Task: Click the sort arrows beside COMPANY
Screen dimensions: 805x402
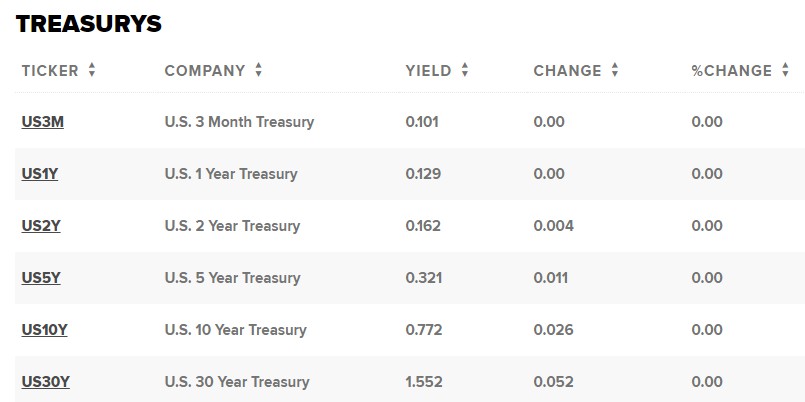Action: (x=259, y=71)
